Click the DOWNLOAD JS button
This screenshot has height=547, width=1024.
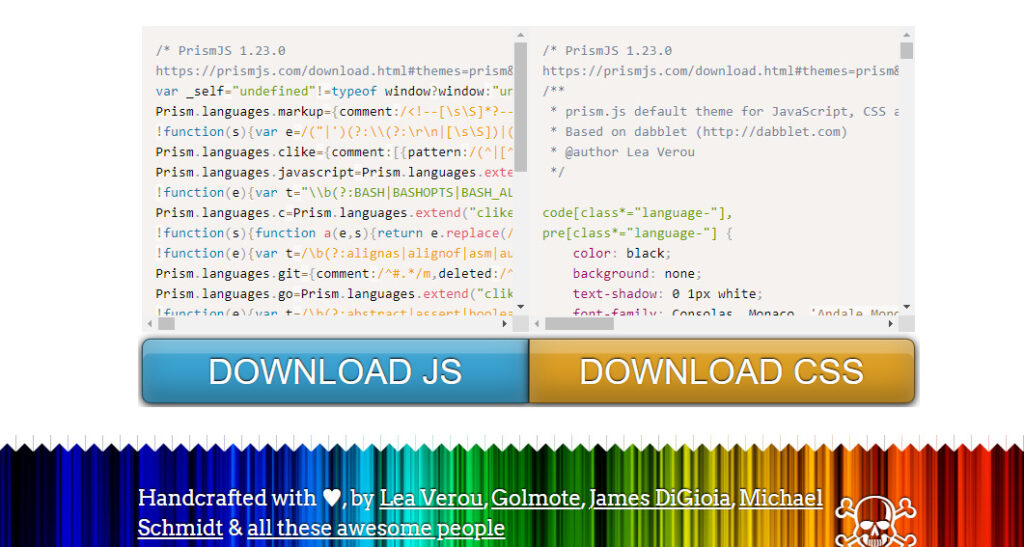335,371
